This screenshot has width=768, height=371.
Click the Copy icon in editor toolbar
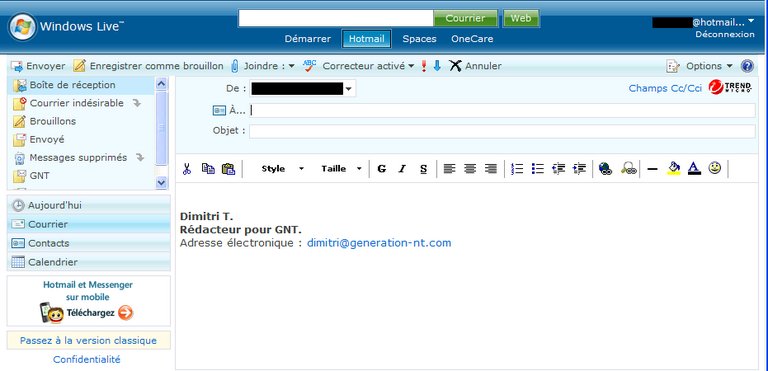(x=208, y=169)
